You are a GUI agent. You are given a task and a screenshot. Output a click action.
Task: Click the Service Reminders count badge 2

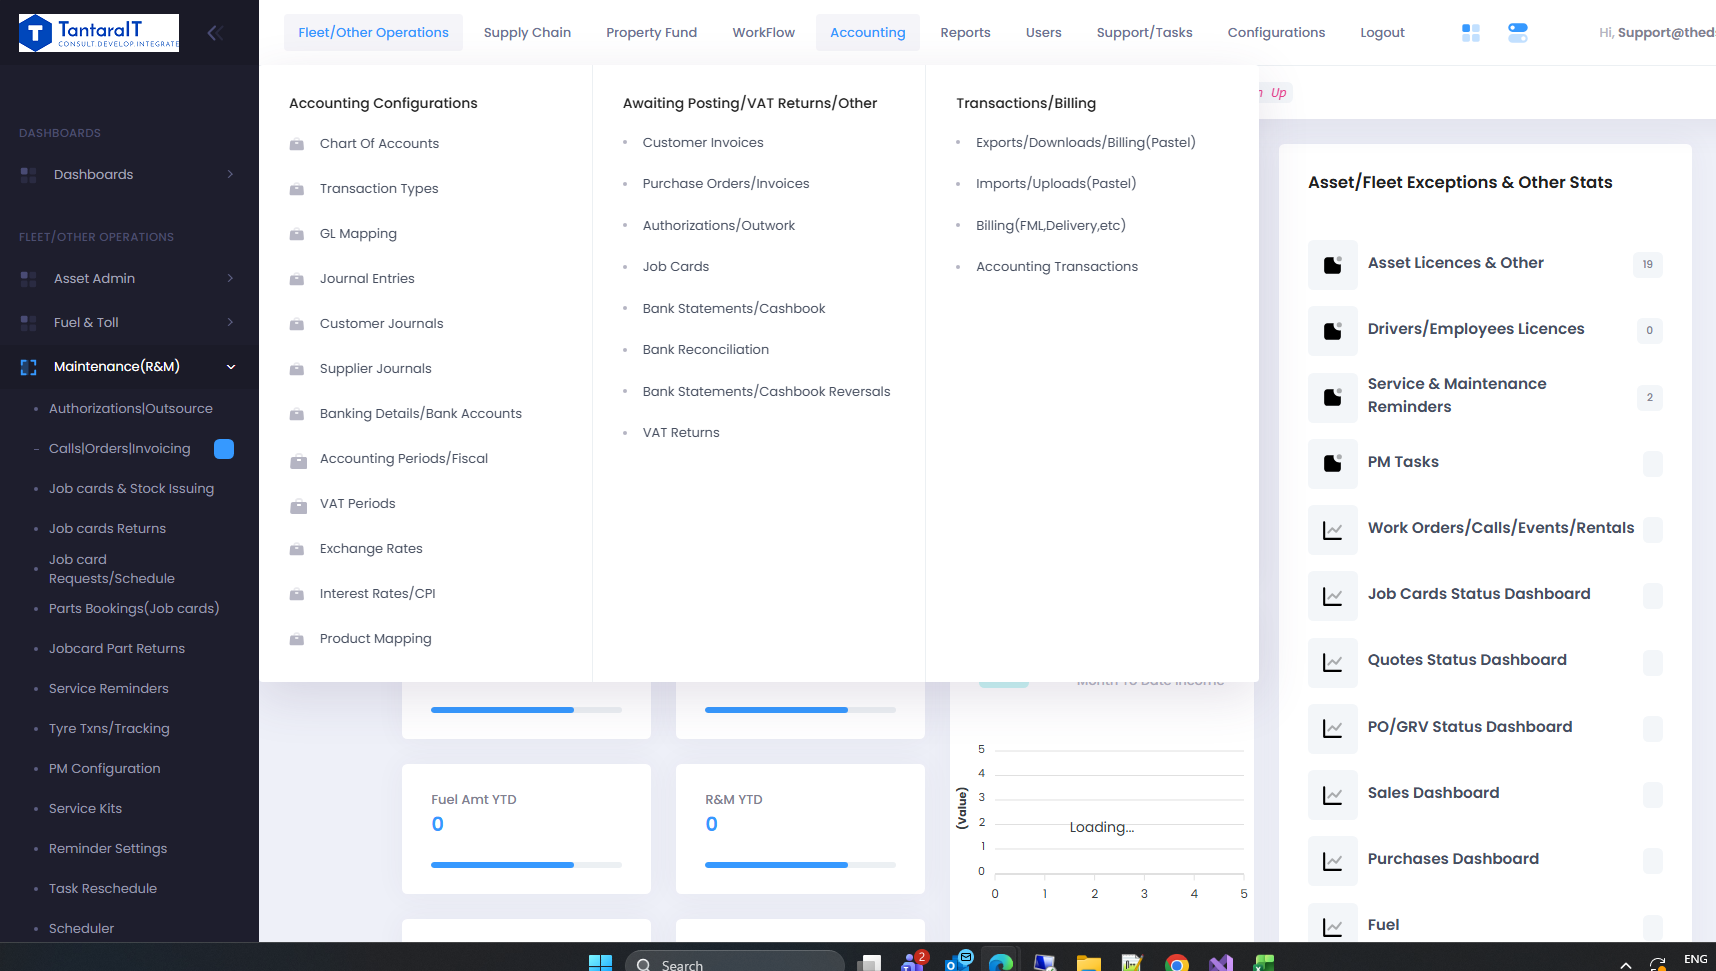click(x=1650, y=398)
